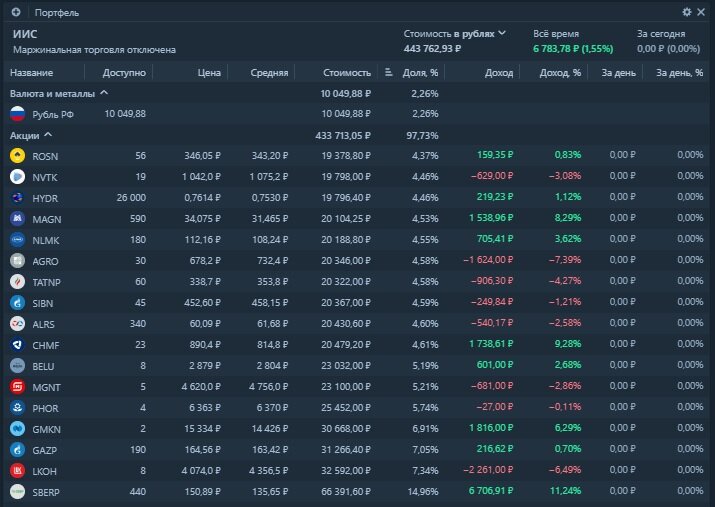Sort by За день column header
The image size is (715, 507).
[x=618, y=72]
